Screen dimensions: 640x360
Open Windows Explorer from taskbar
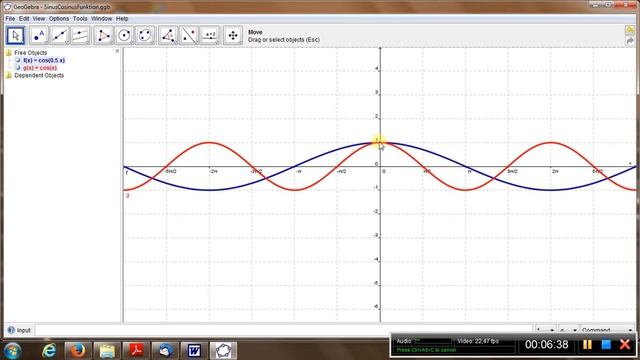(107, 351)
